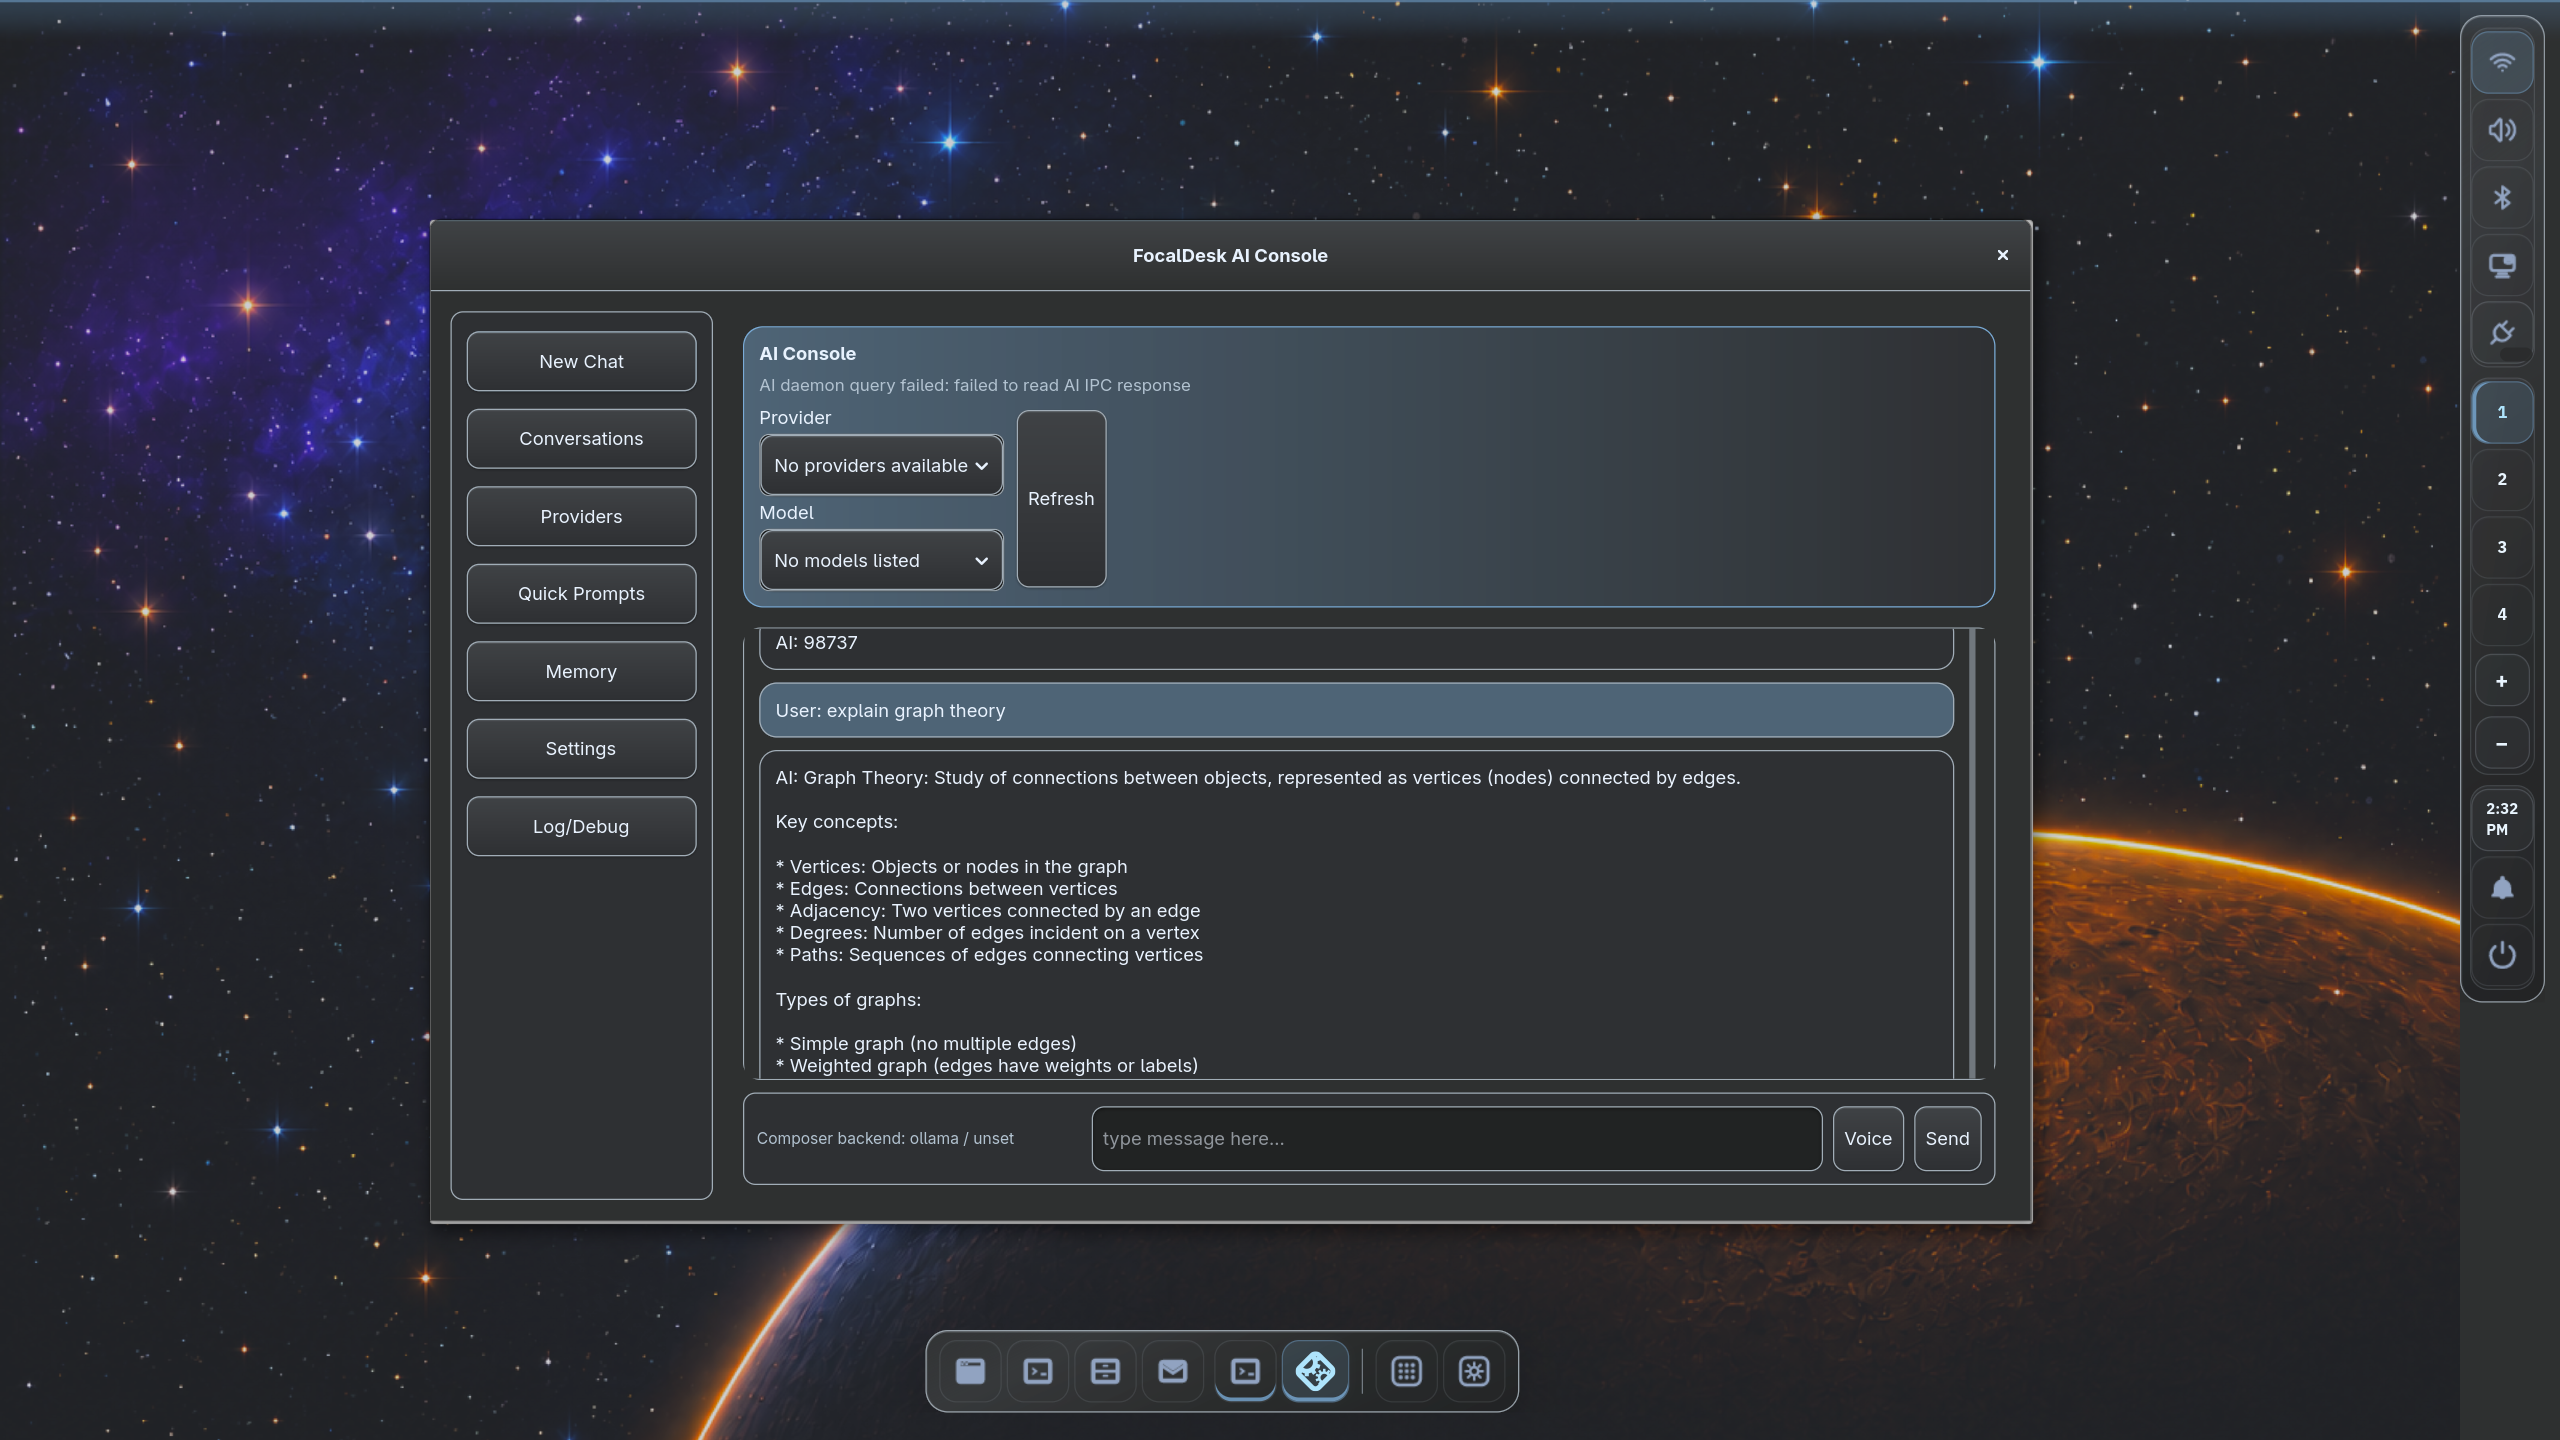Focus the running terminal icon in dock
This screenshot has height=1440, width=2560.
point(1245,1371)
